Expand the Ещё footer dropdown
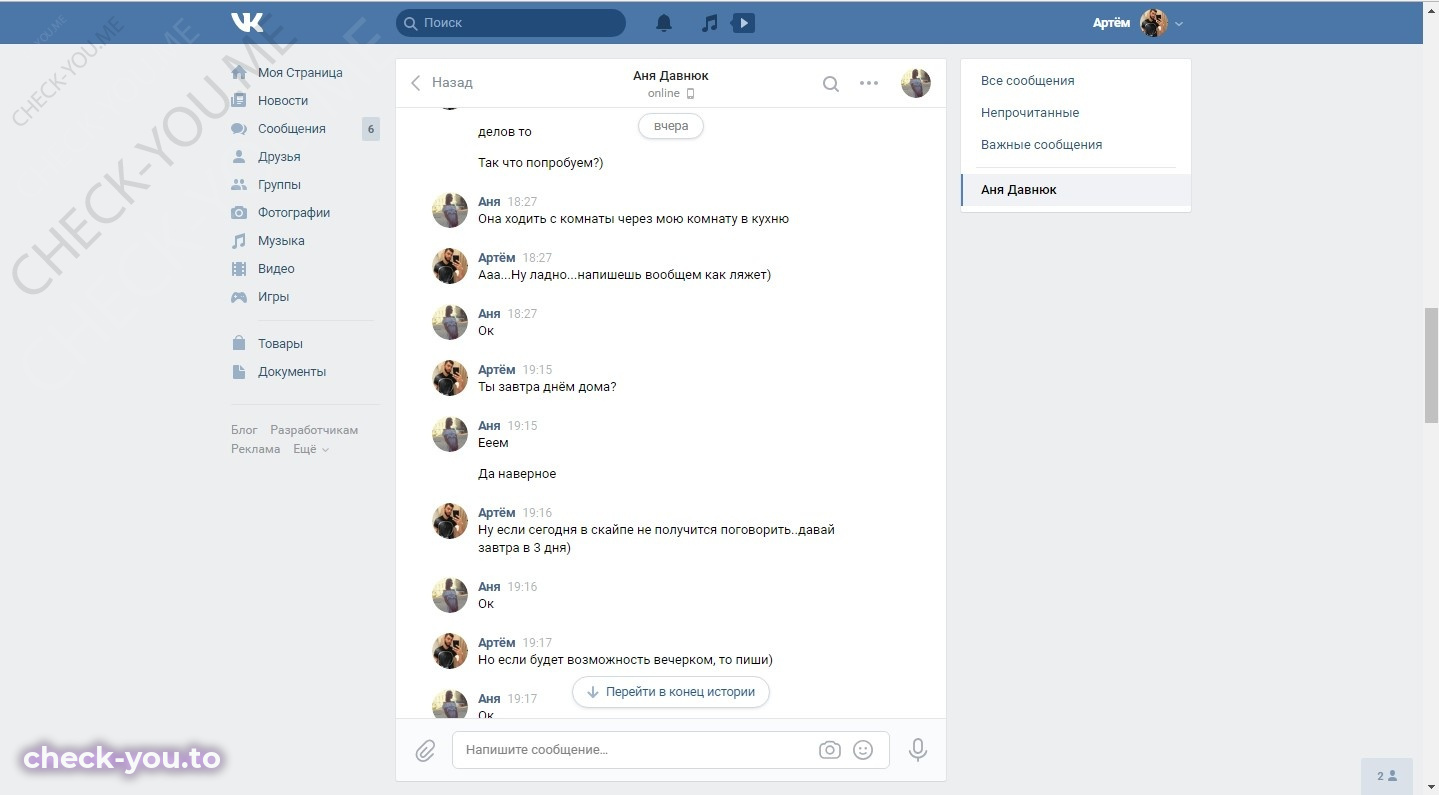This screenshot has width=1439, height=795. coord(311,449)
